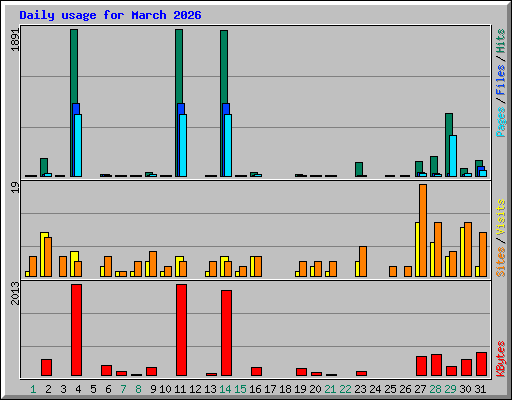
Task: Click the green day label 22
Action: 345,389
